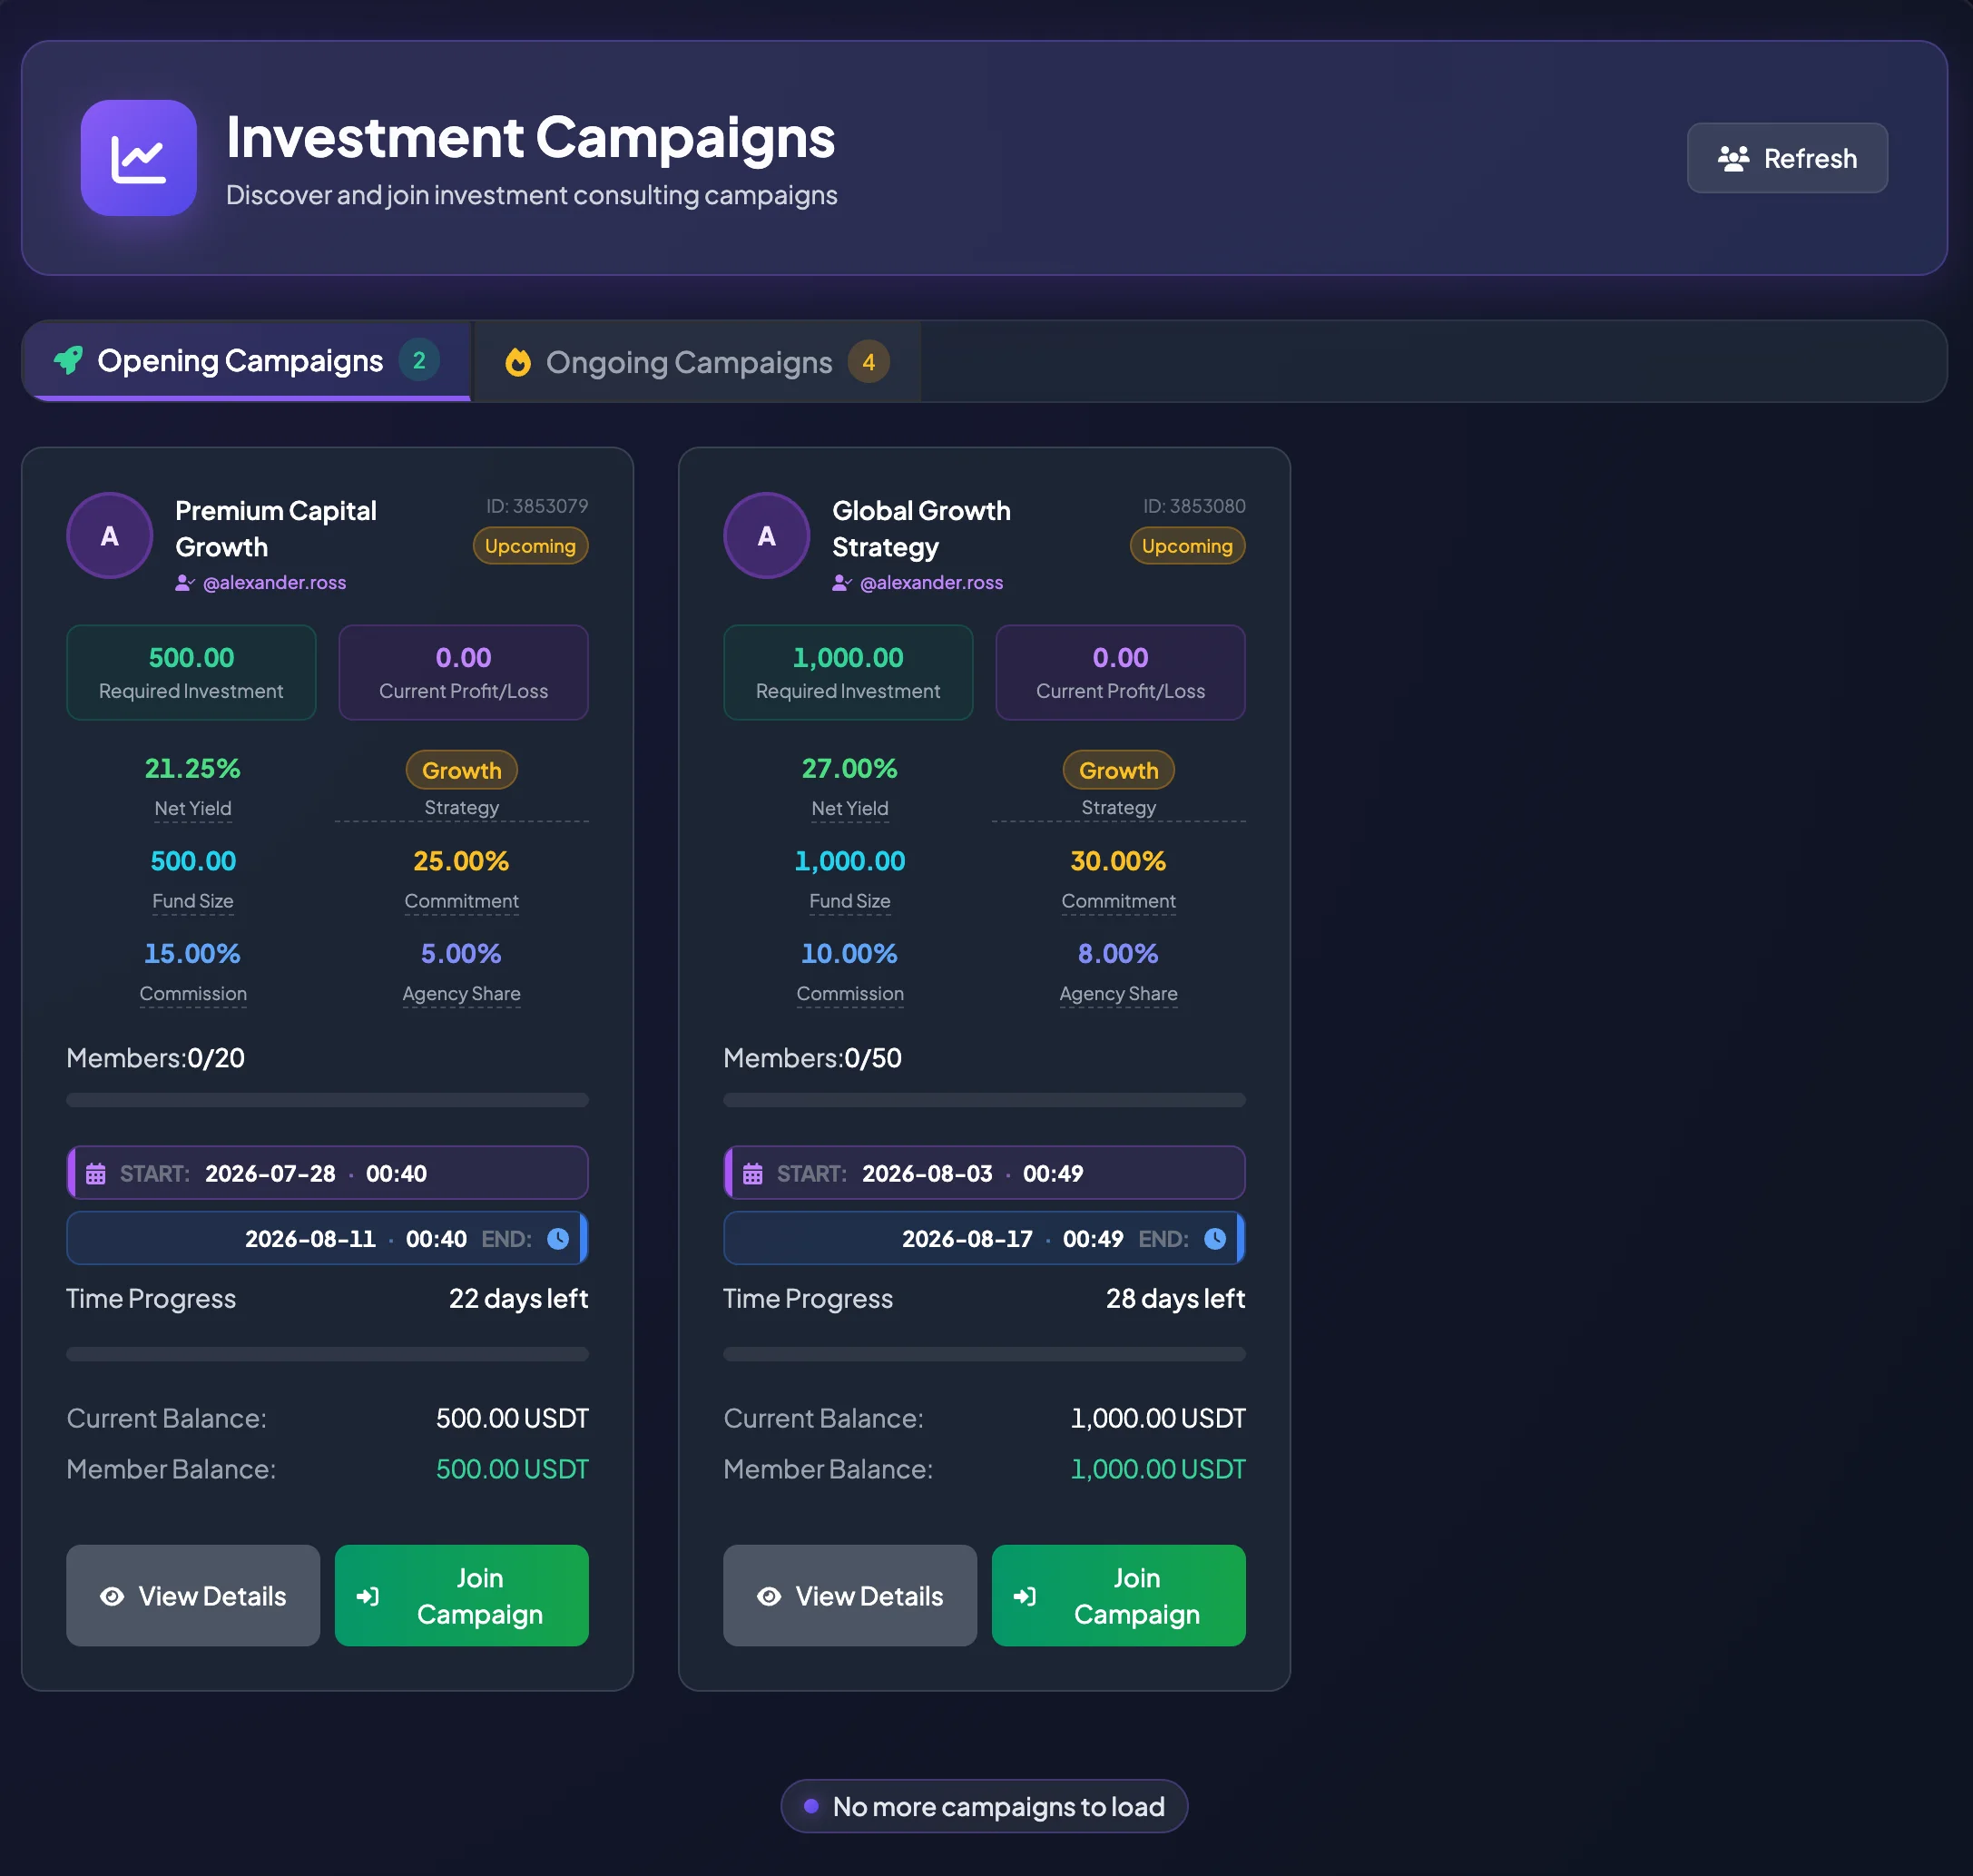Click 10.00% Commission value
The width and height of the screenshot is (1973, 1876).
pos(850,954)
